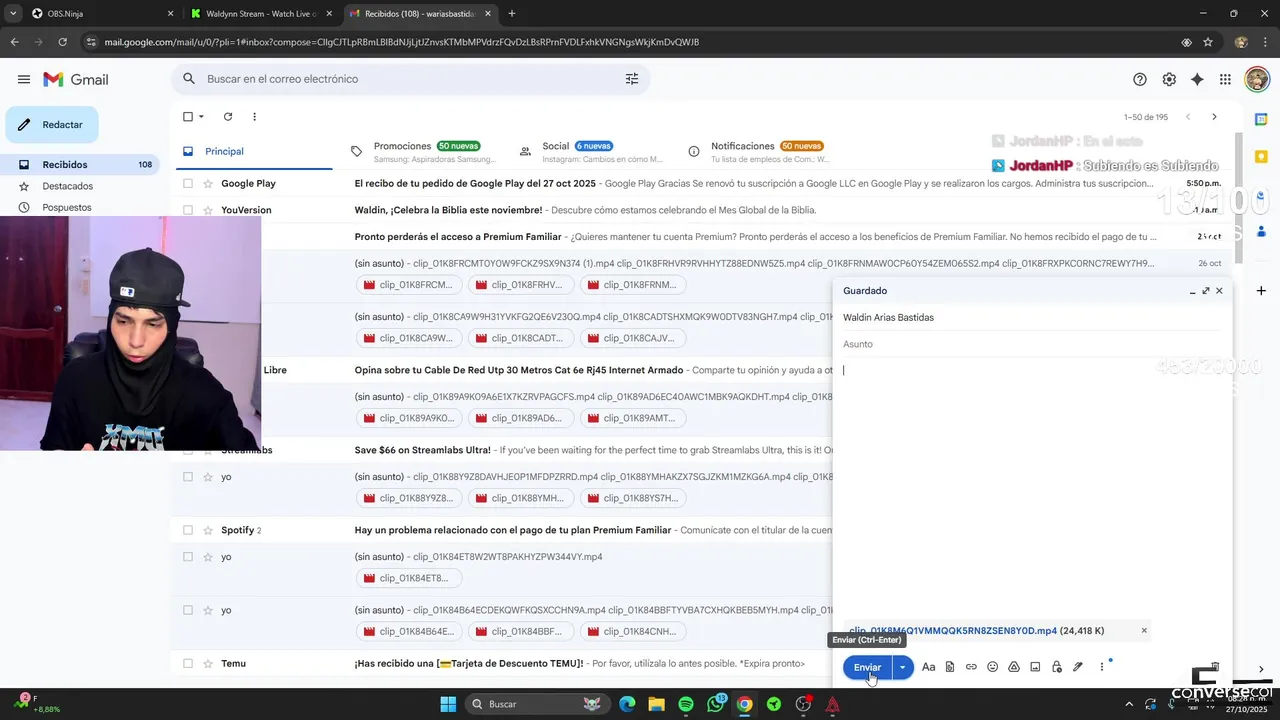Send the email with Enviar
The image size is (1280, 720).
pyautogui.click(x=867, y=667)
